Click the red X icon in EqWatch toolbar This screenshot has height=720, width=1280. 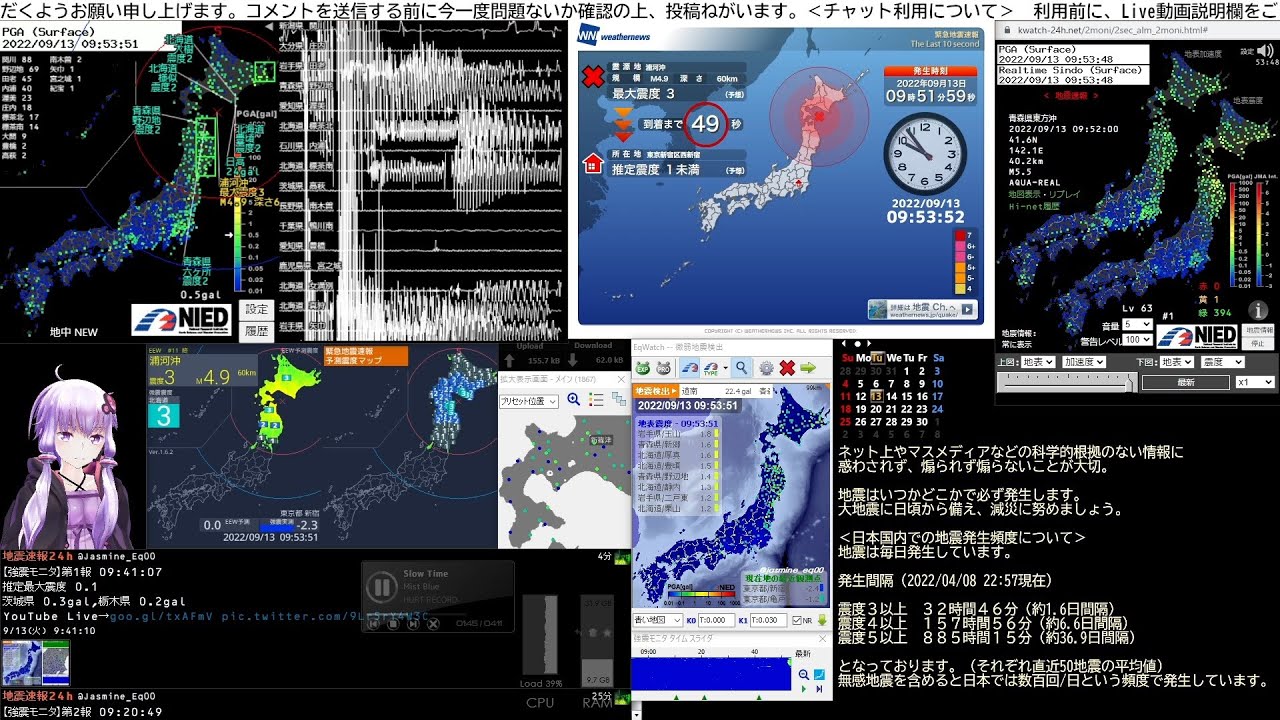click(x=786, y=368)
